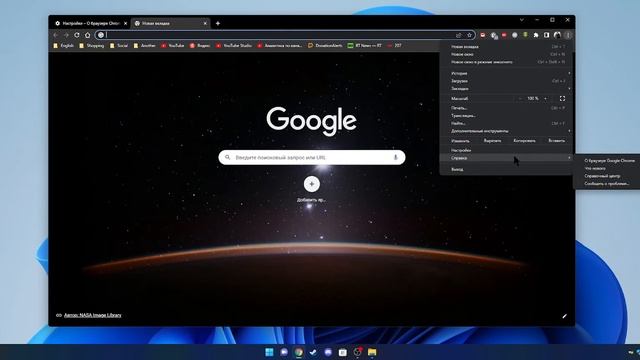
Task: Reload the page with the refresh icon
Action: (x=77, y=35)
